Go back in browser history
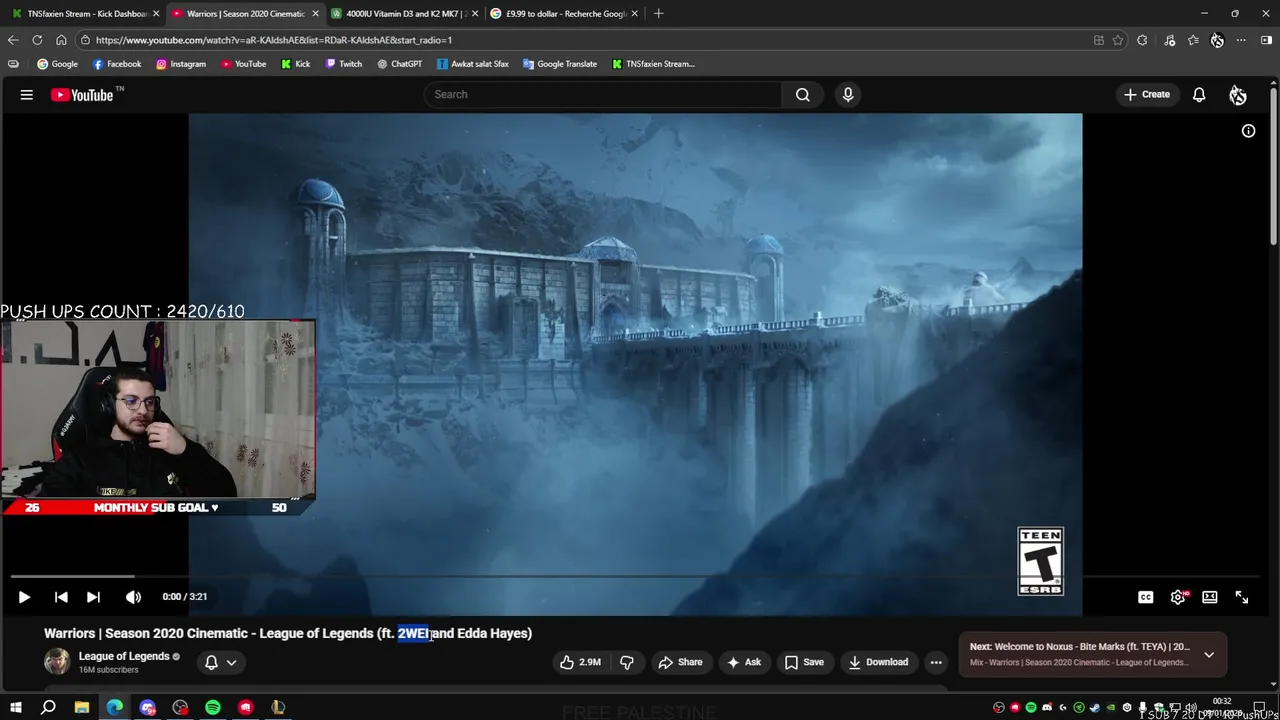The width and height of the screenshot is (1280, 720). coord(13,40)
